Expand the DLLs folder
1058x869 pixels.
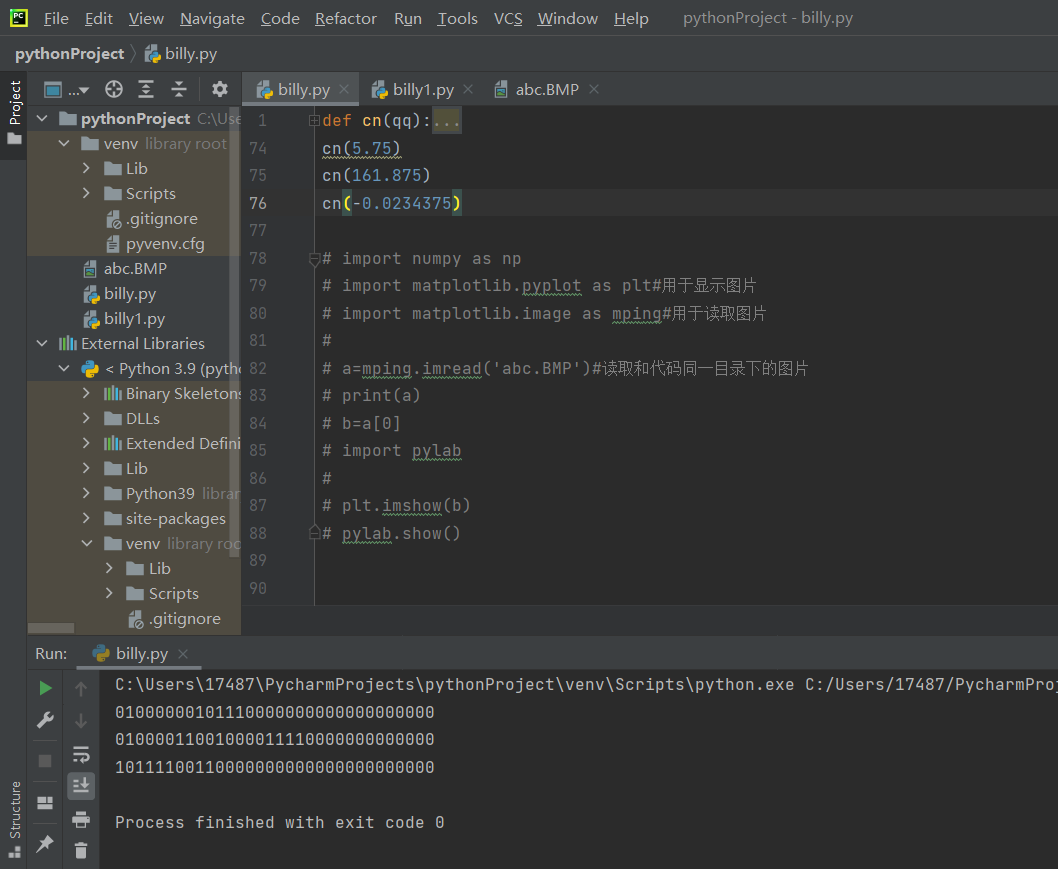tap(86, 418)
